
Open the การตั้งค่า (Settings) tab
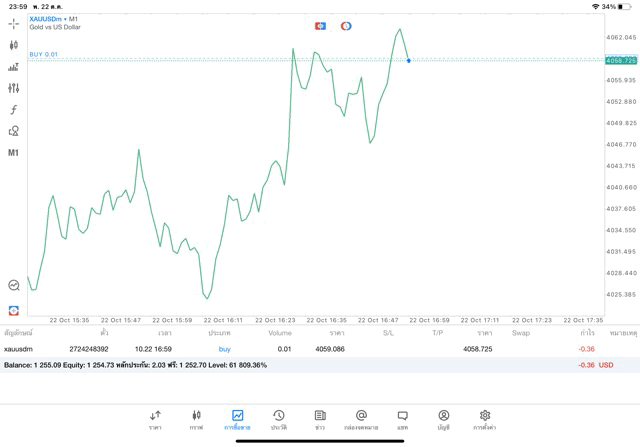485,420
